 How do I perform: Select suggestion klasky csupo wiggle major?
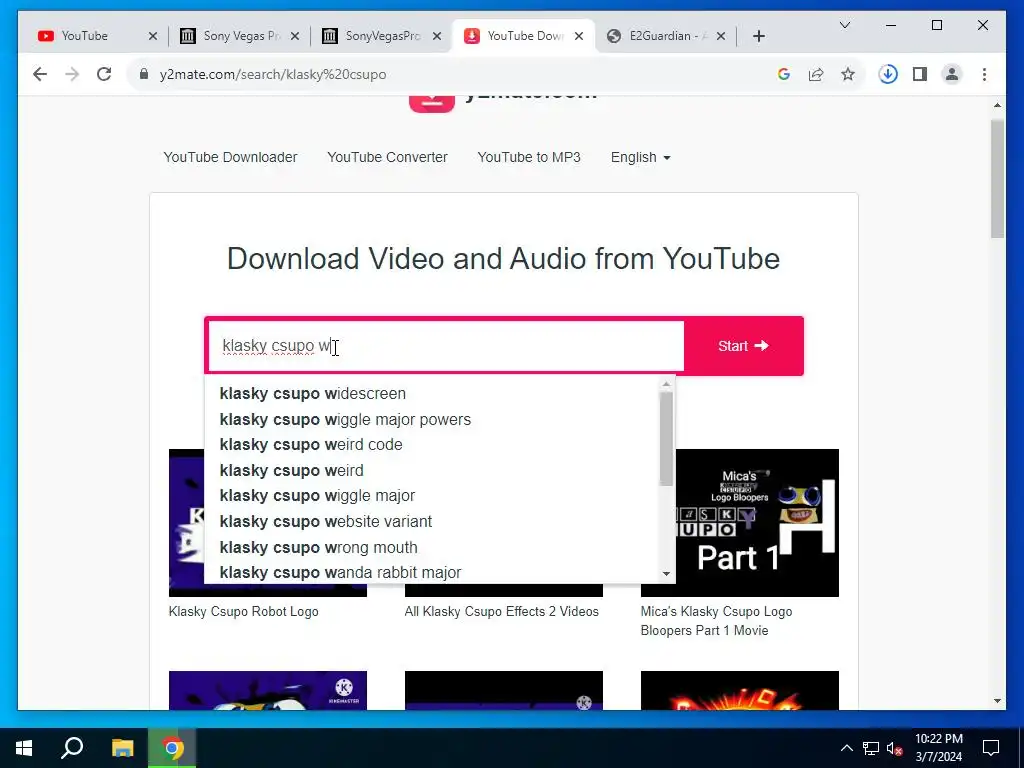431,496
